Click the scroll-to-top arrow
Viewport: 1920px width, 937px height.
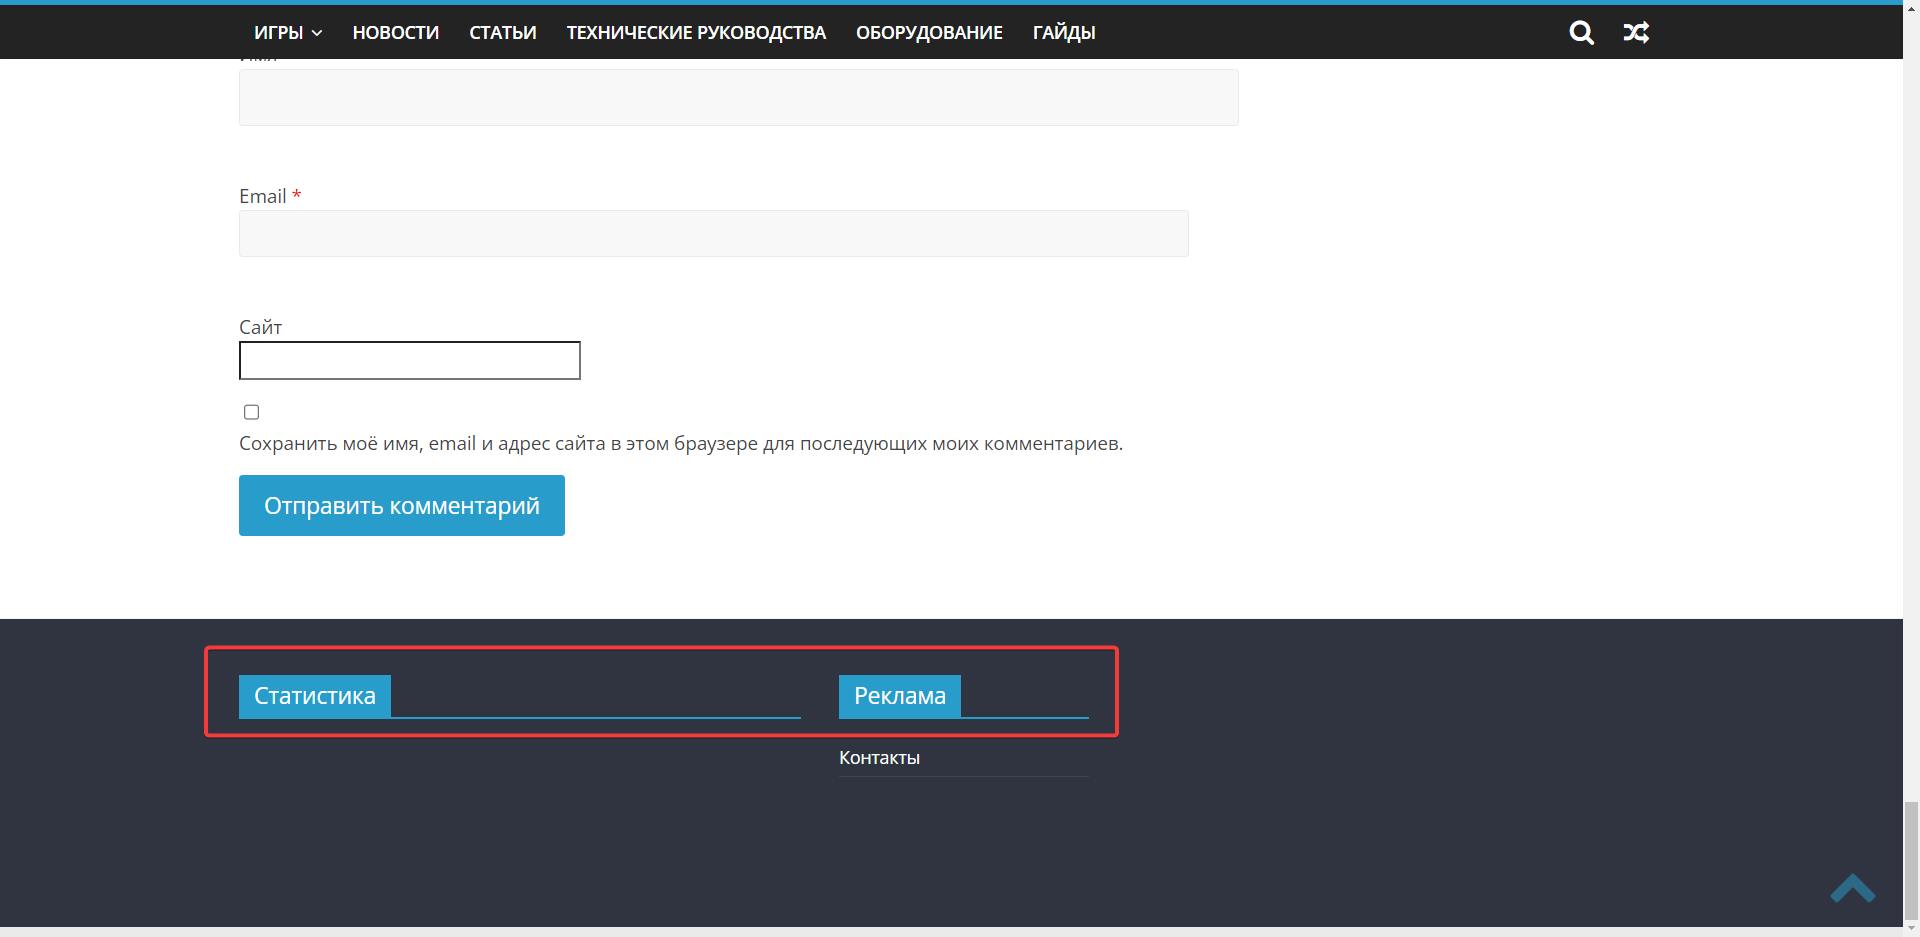1855,889
